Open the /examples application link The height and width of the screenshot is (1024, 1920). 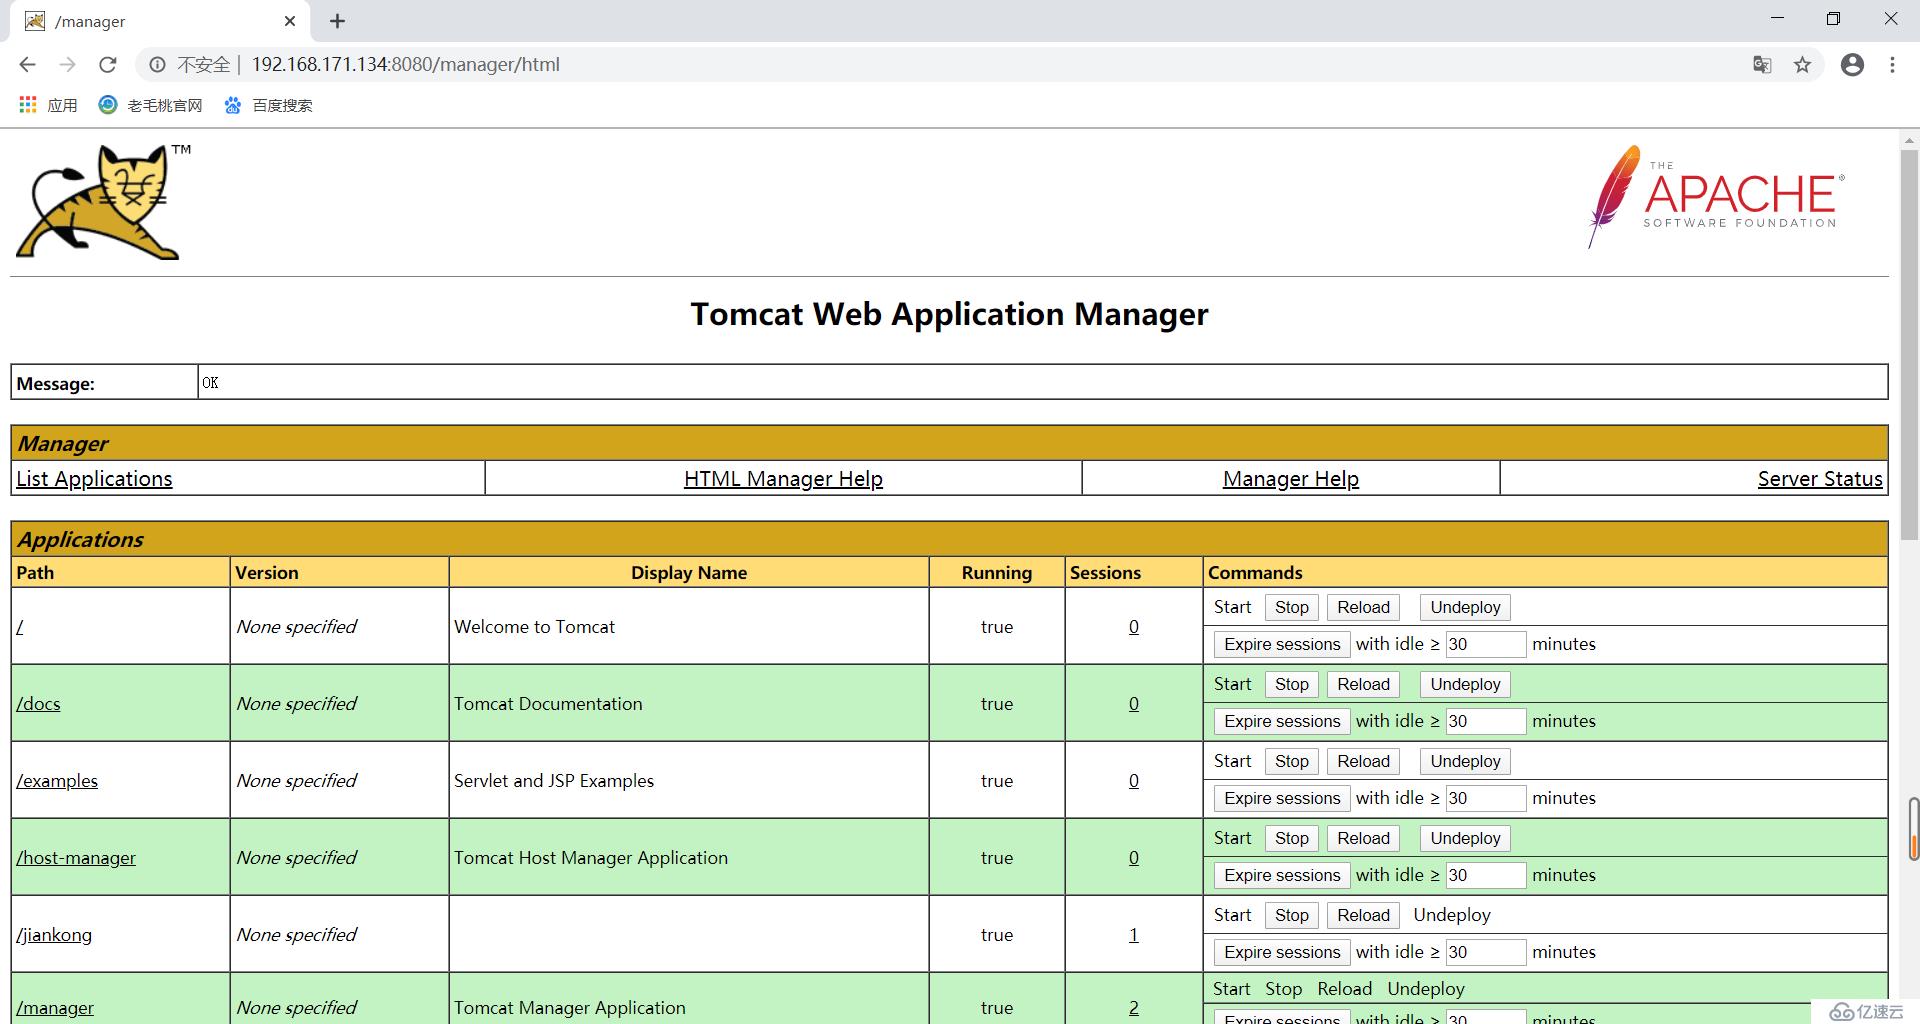(57, 781)
